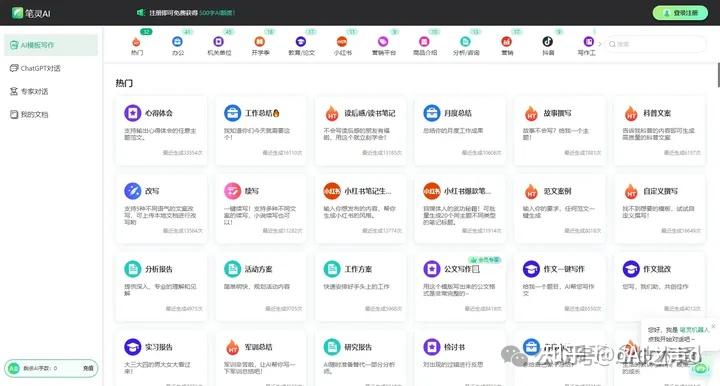720x386 pixels.
Task: Open the 续写 pink icon
Action: pos(232,191)
